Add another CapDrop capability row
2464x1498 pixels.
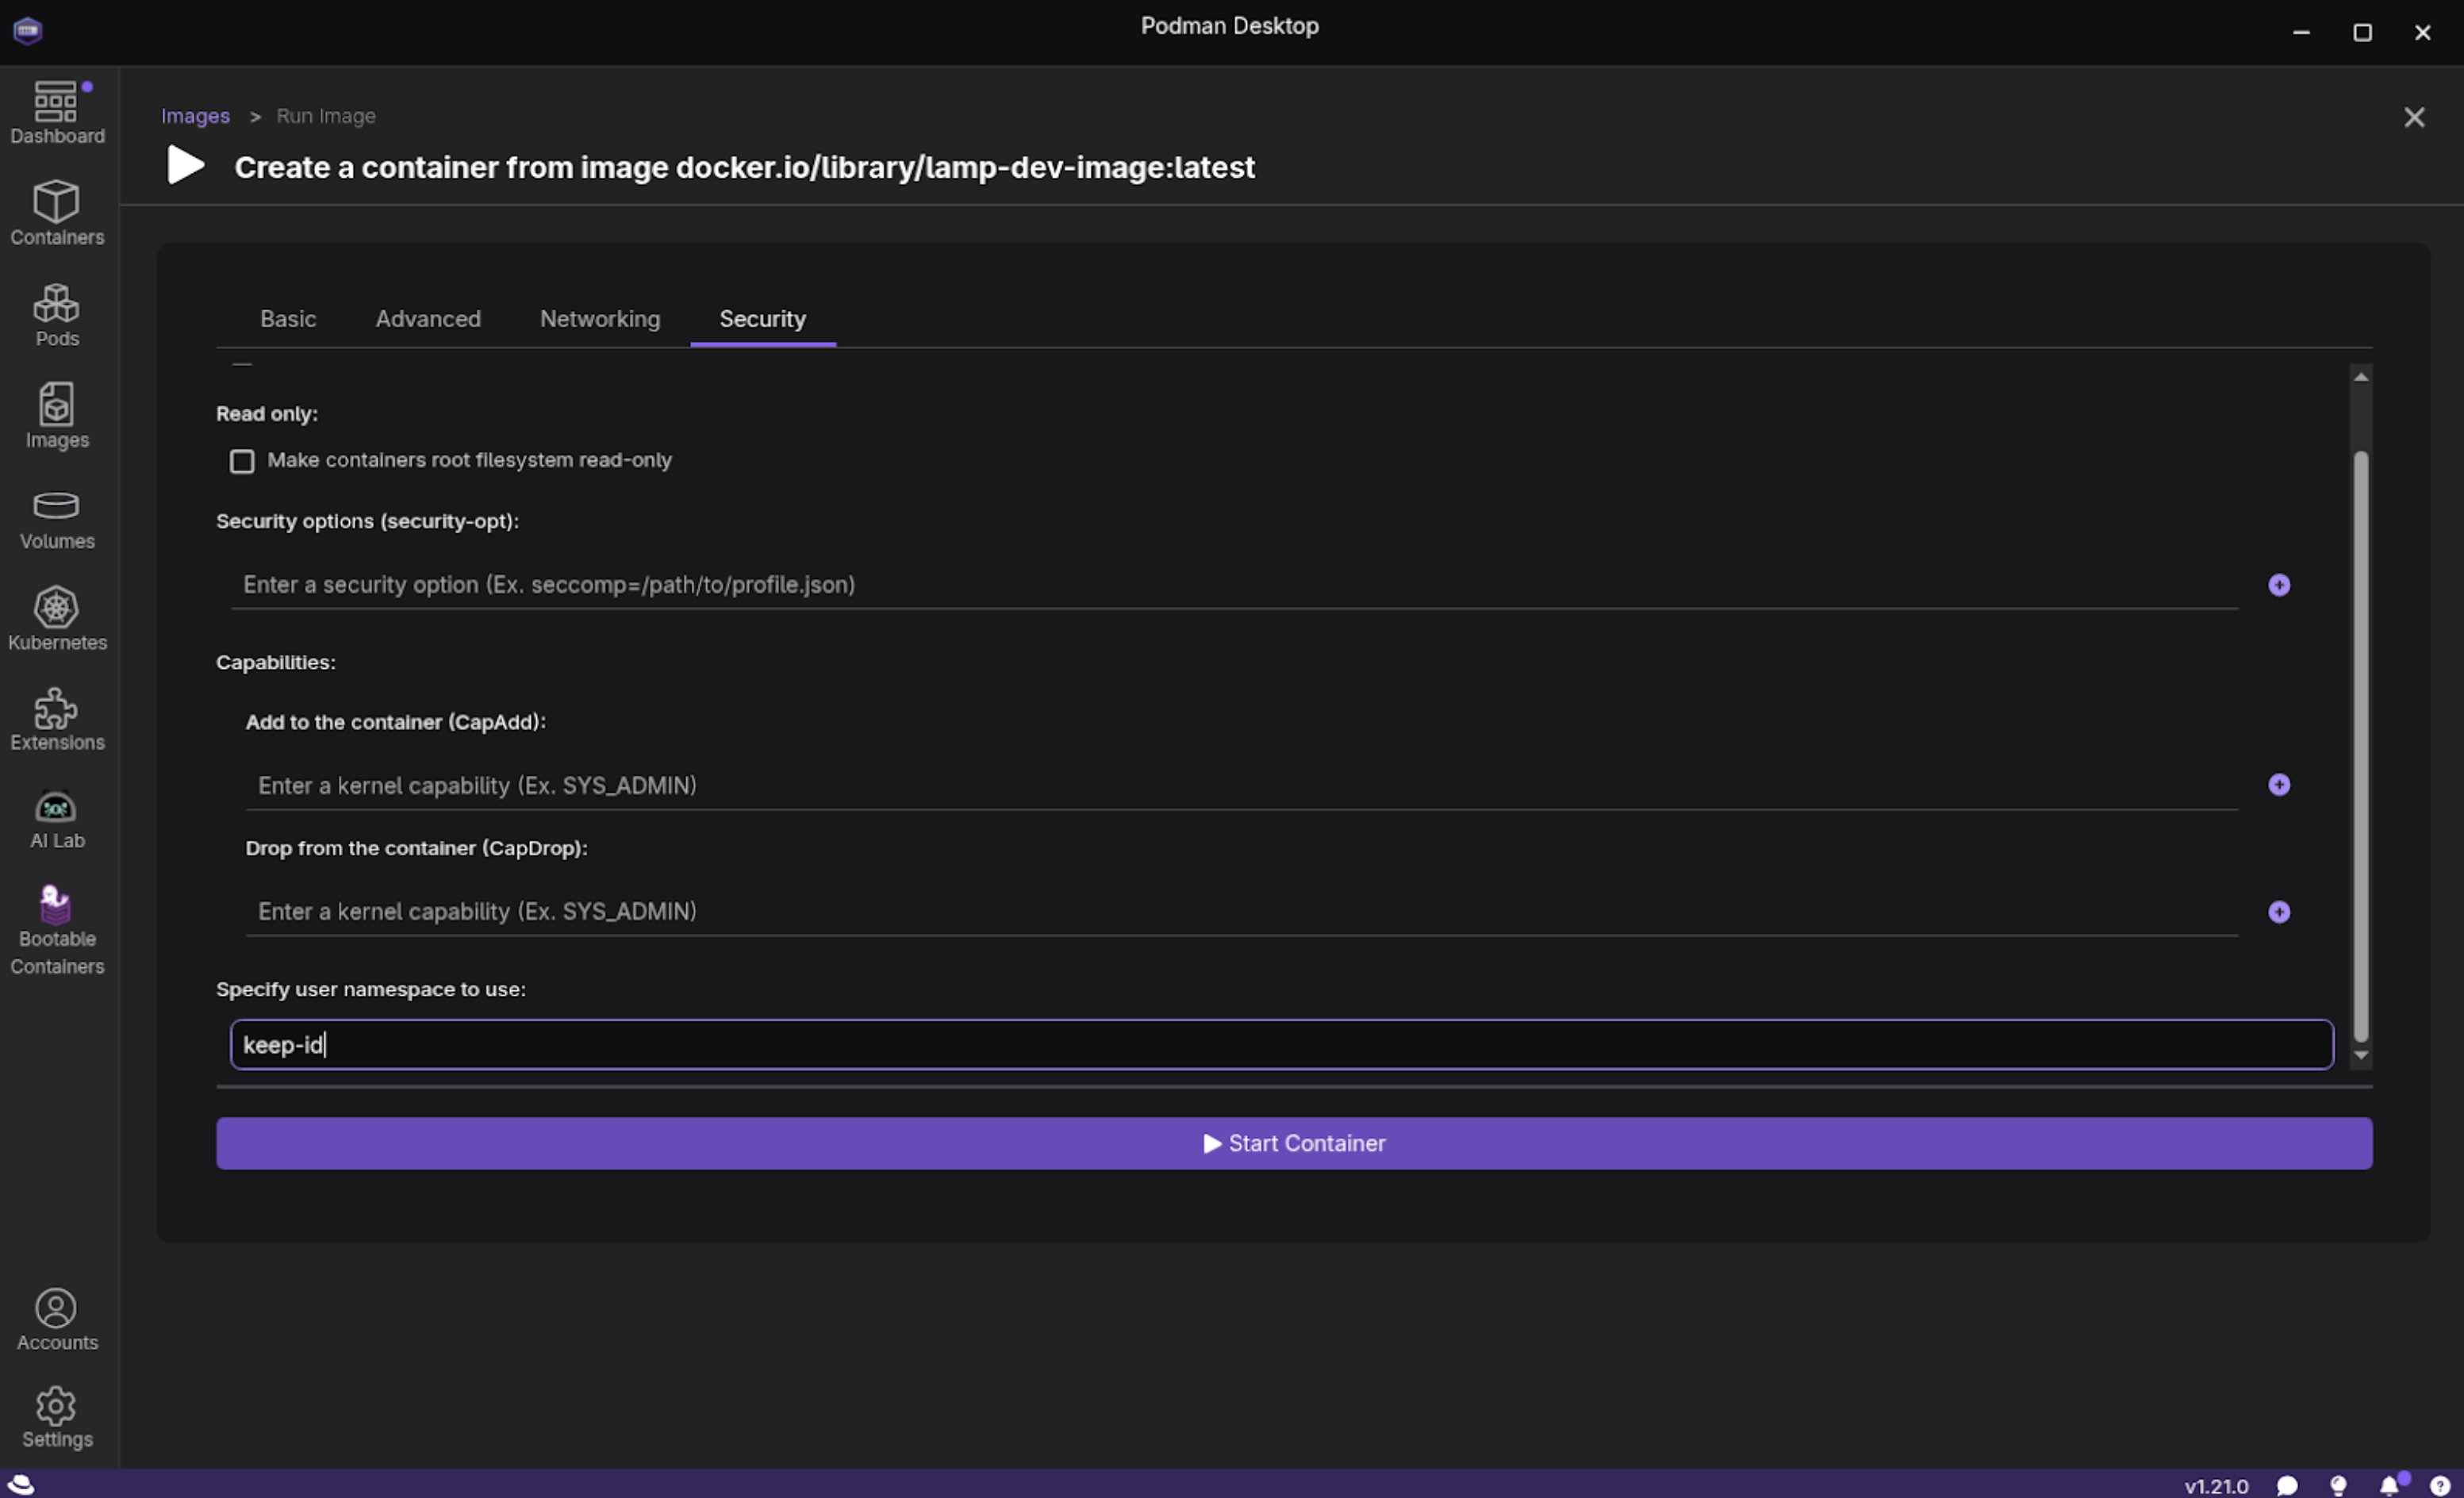coord(2278,912)
